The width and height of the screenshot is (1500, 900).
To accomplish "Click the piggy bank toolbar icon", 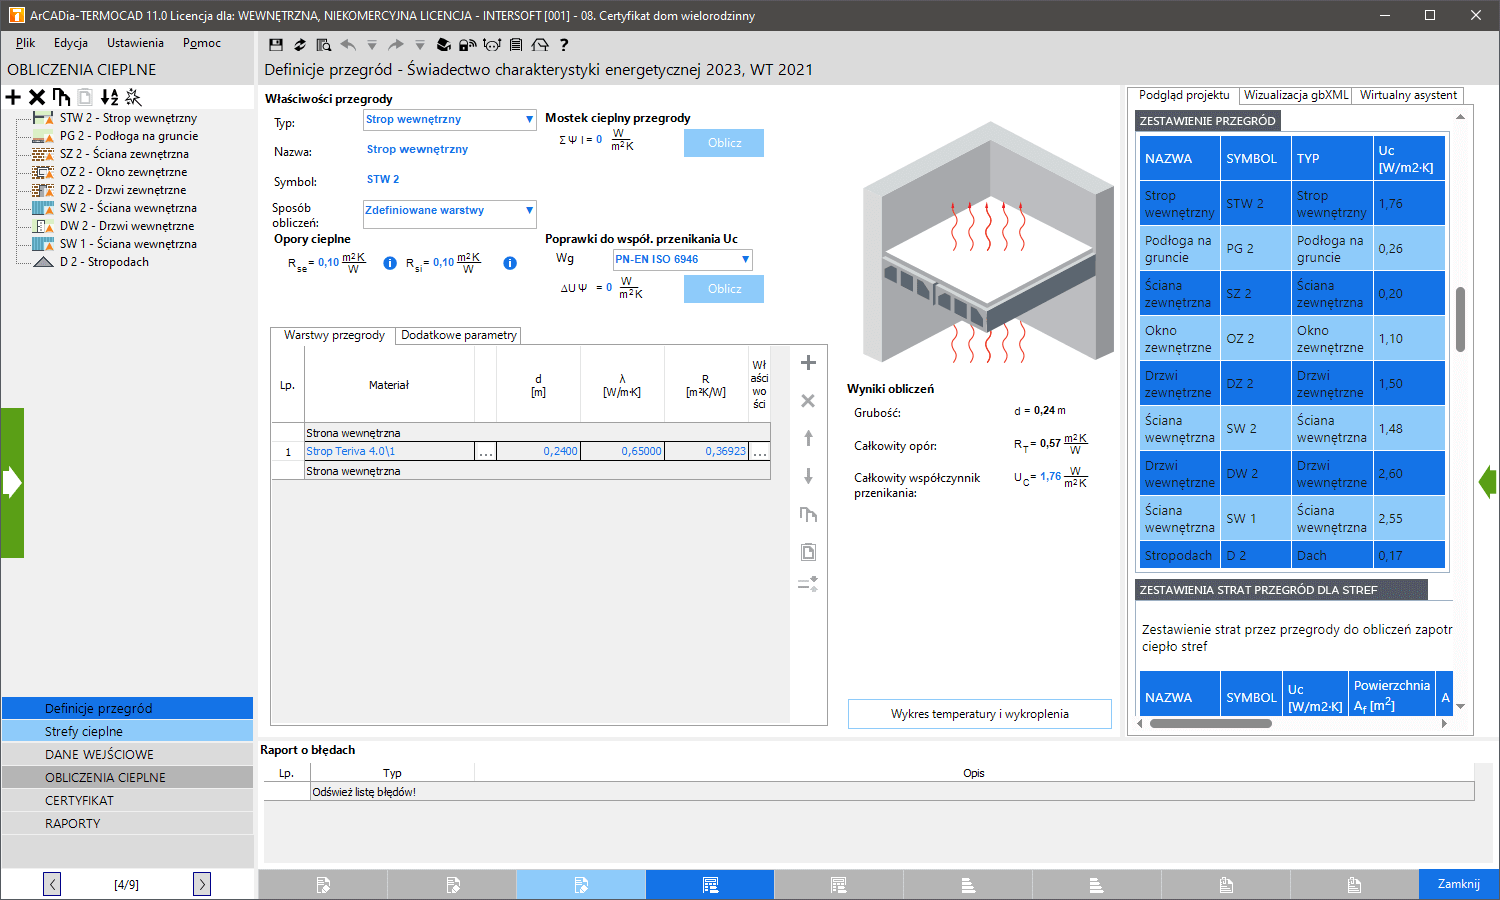I will pyautogui.click(x=491, y=44).
